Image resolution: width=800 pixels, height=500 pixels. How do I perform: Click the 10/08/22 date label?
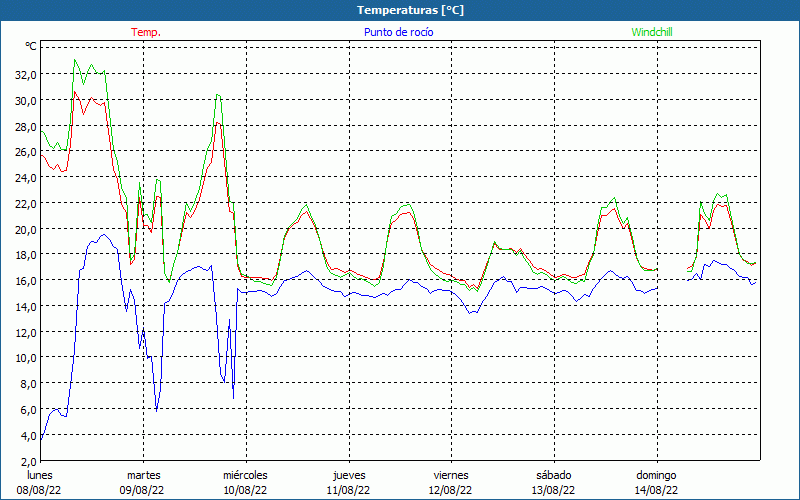(x=245, y=490)
